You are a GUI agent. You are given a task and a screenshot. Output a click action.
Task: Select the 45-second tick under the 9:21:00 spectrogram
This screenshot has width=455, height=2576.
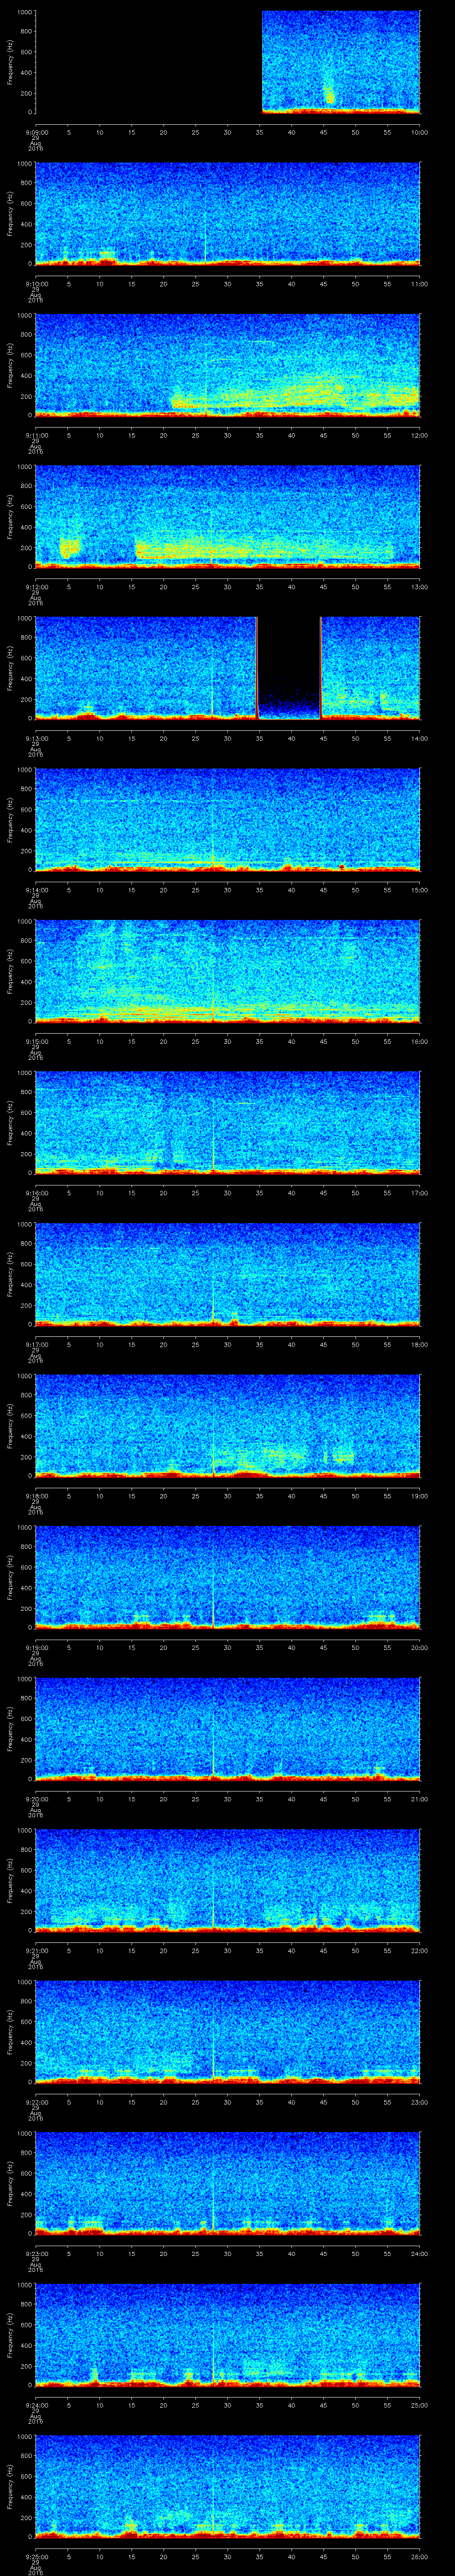point(323,1950)
